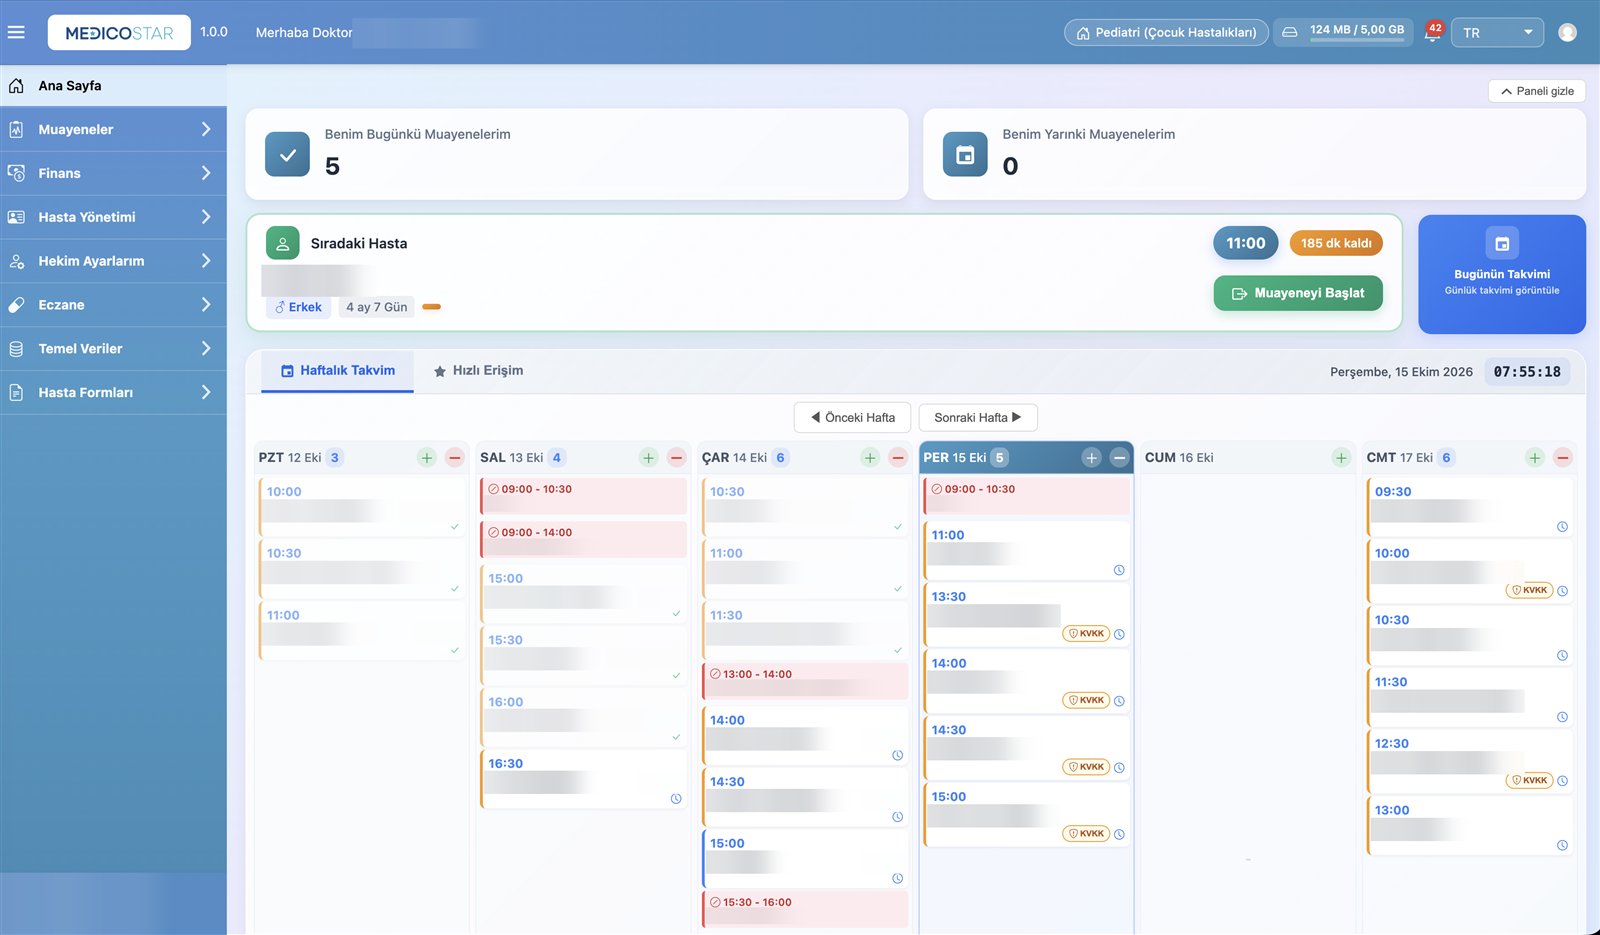Open the hamburger menu icon
Viewport: 1600px width, 935px height.
(16, 32)
